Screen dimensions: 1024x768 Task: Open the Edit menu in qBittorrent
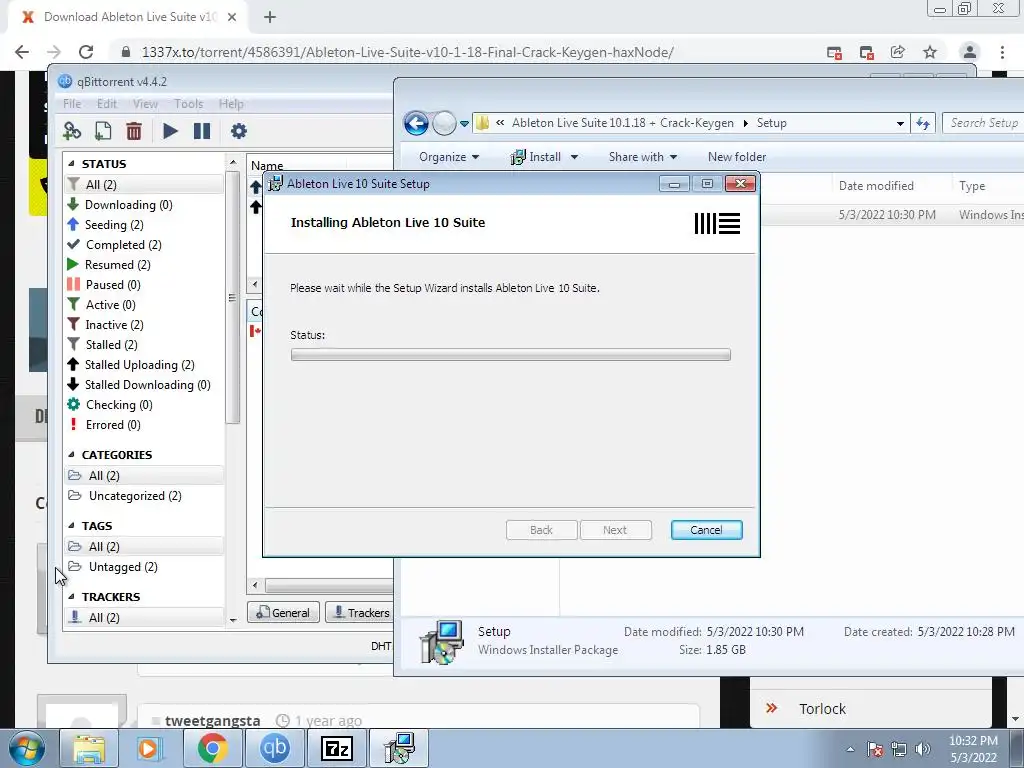point(106,104)
